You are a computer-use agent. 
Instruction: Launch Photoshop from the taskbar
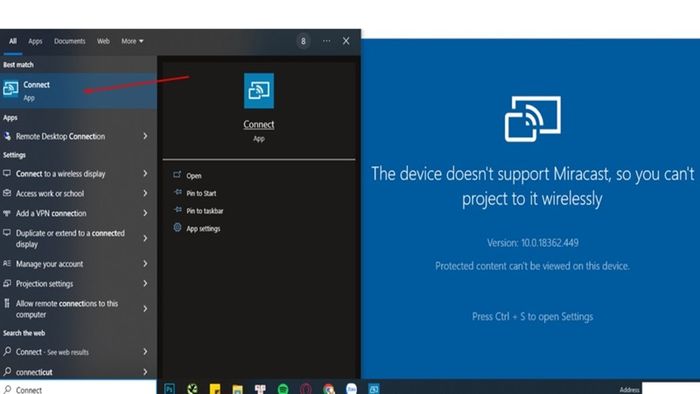coord(170,389)
